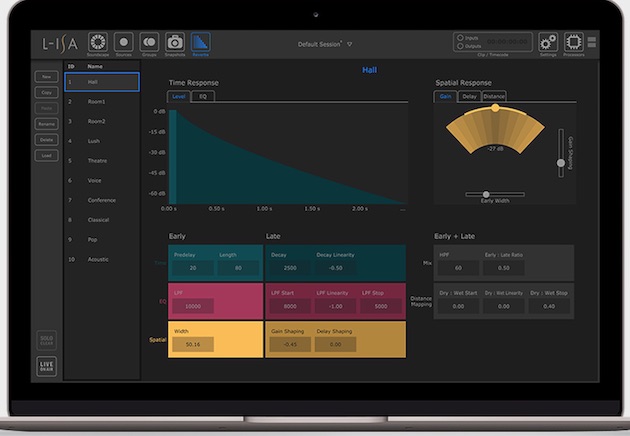
Task: Click the New reverb button
Action: [47, 76]
